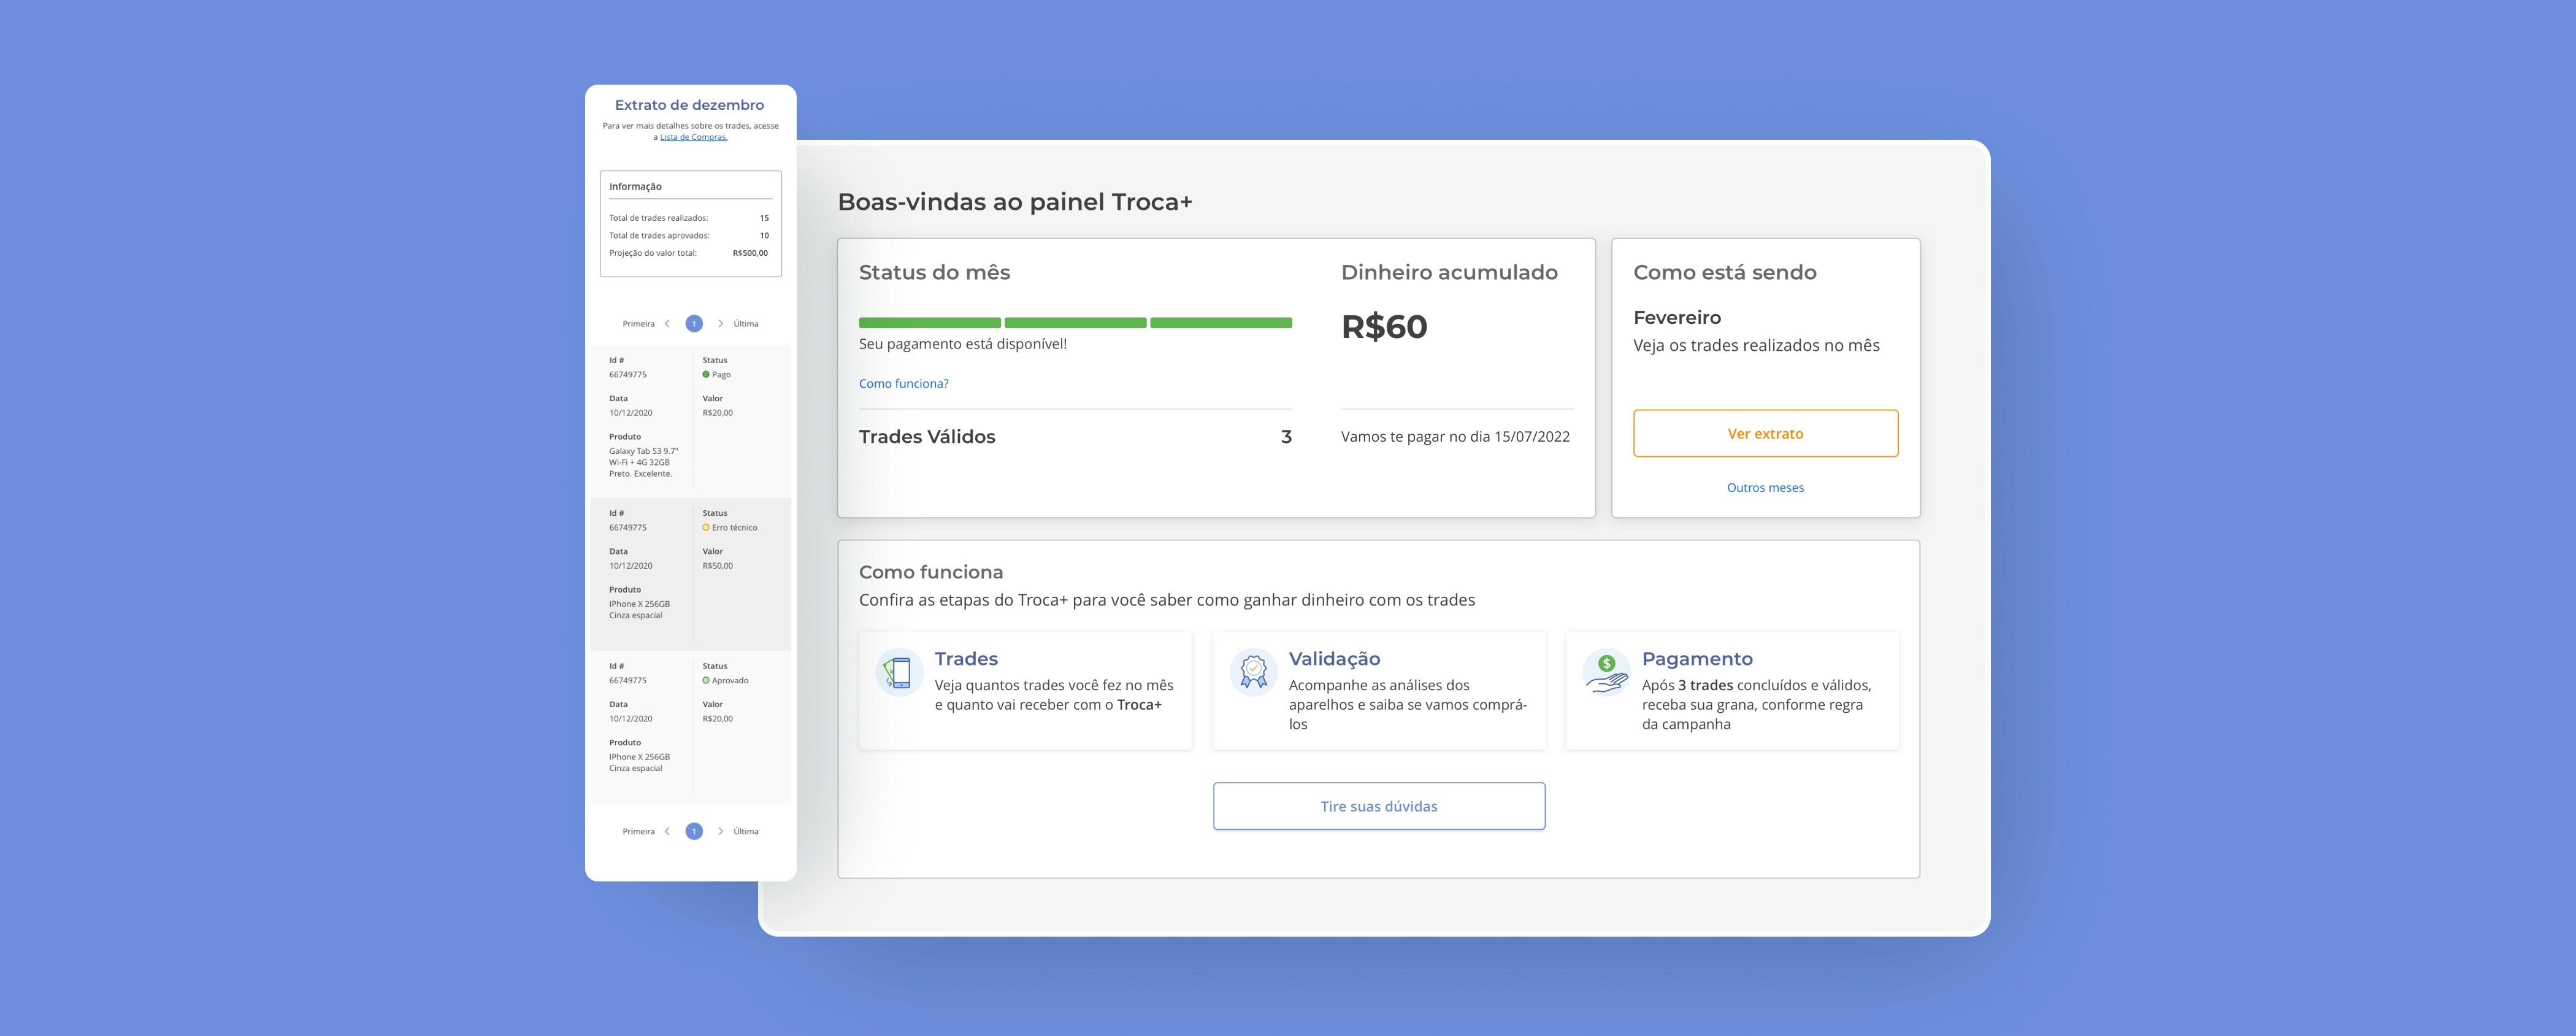The height and width of the screenshot is (1036, 2576).
Task: Click the green monthly status progress bar
Action: pyautogui.click(x=1075, y=323)
